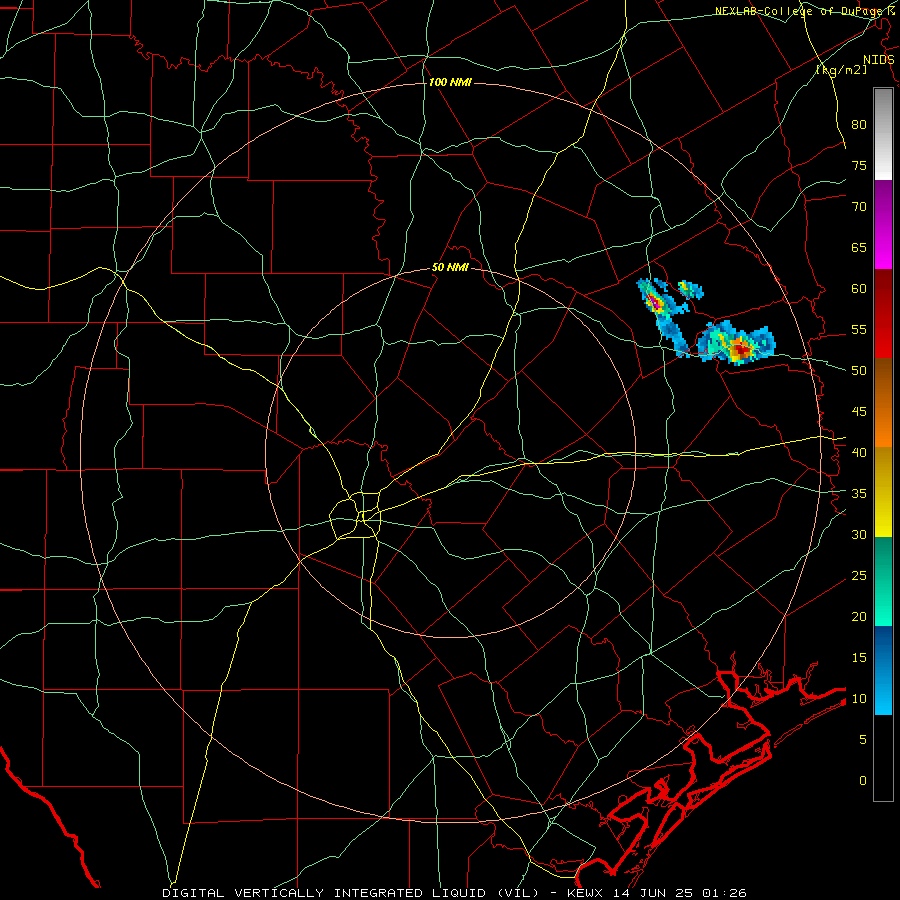
Task: Click the KEWX radar site identifier
Action: tap(587, 893)
